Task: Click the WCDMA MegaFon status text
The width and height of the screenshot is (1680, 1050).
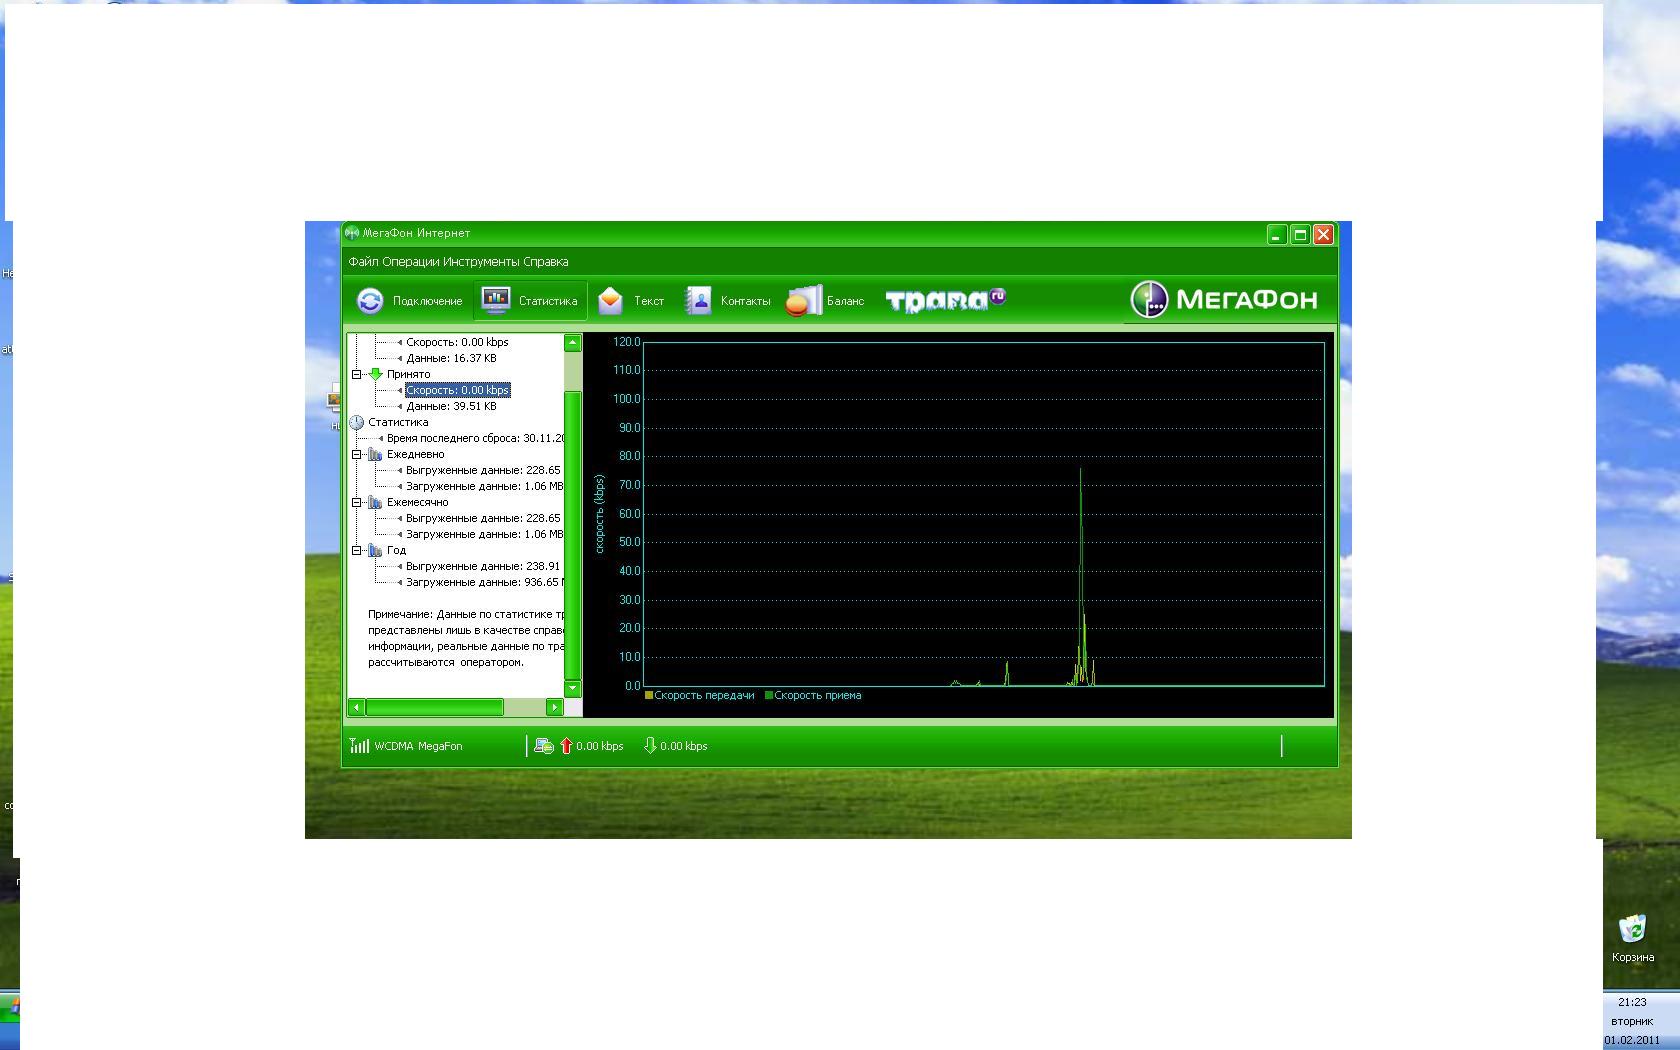Action: pyautogui.click(x=418, y=746)
